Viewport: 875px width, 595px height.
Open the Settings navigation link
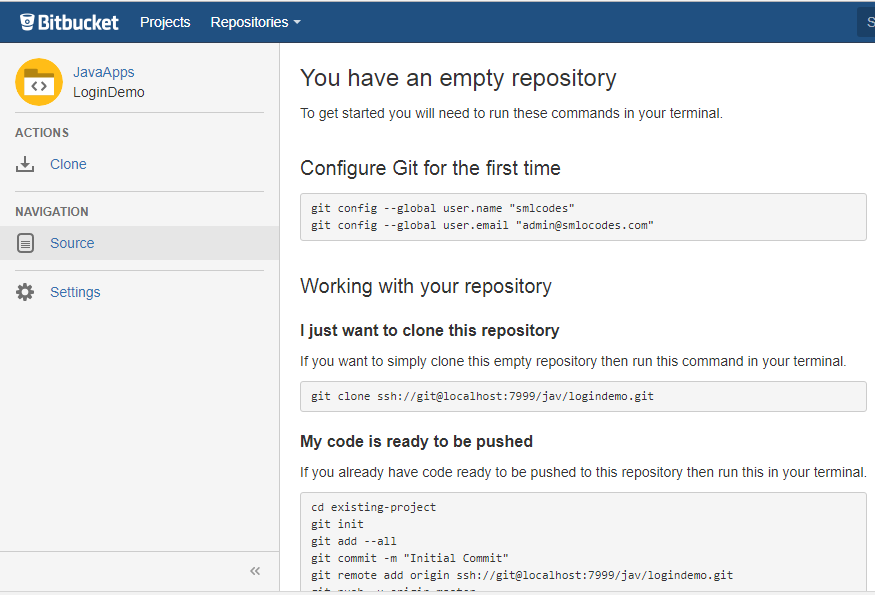pos(75,292)
